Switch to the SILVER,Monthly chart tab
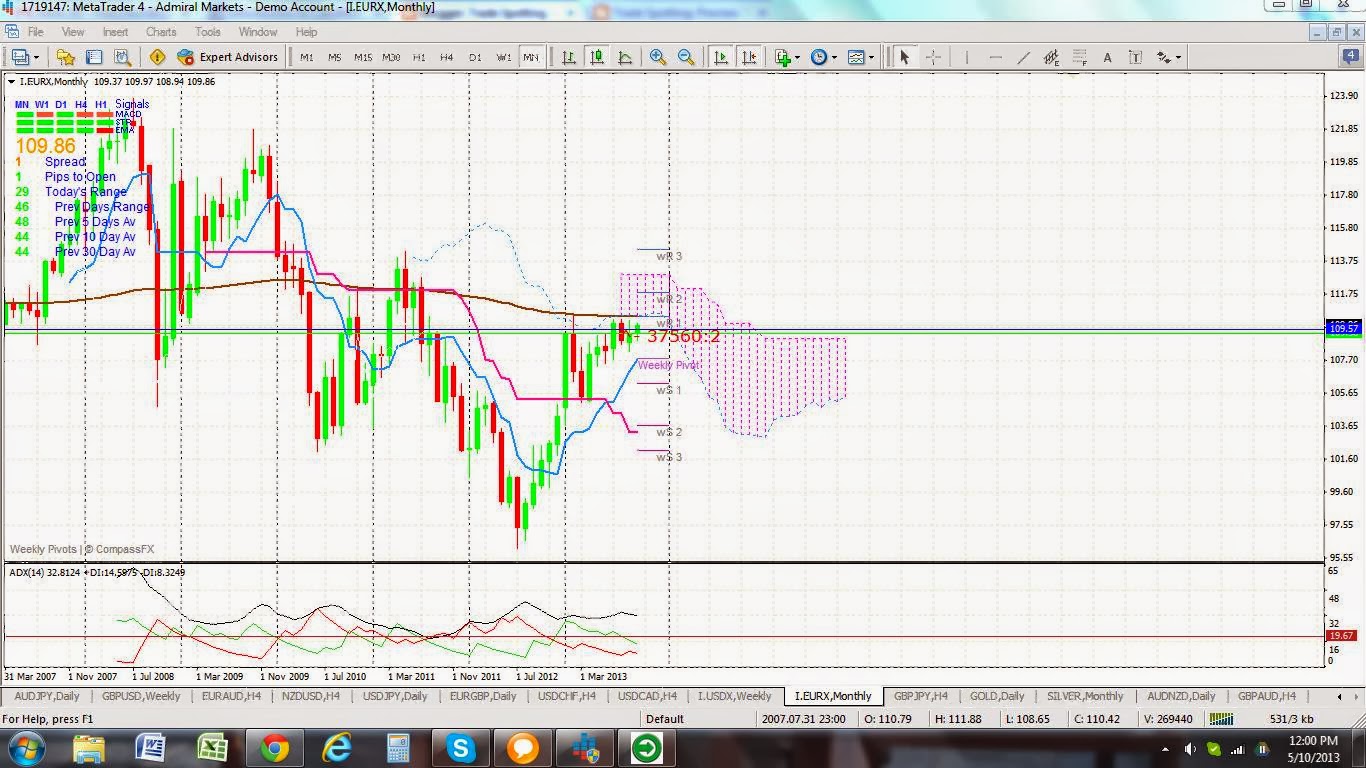The width and height of the screenshot is (1366, 768). 1085,696
